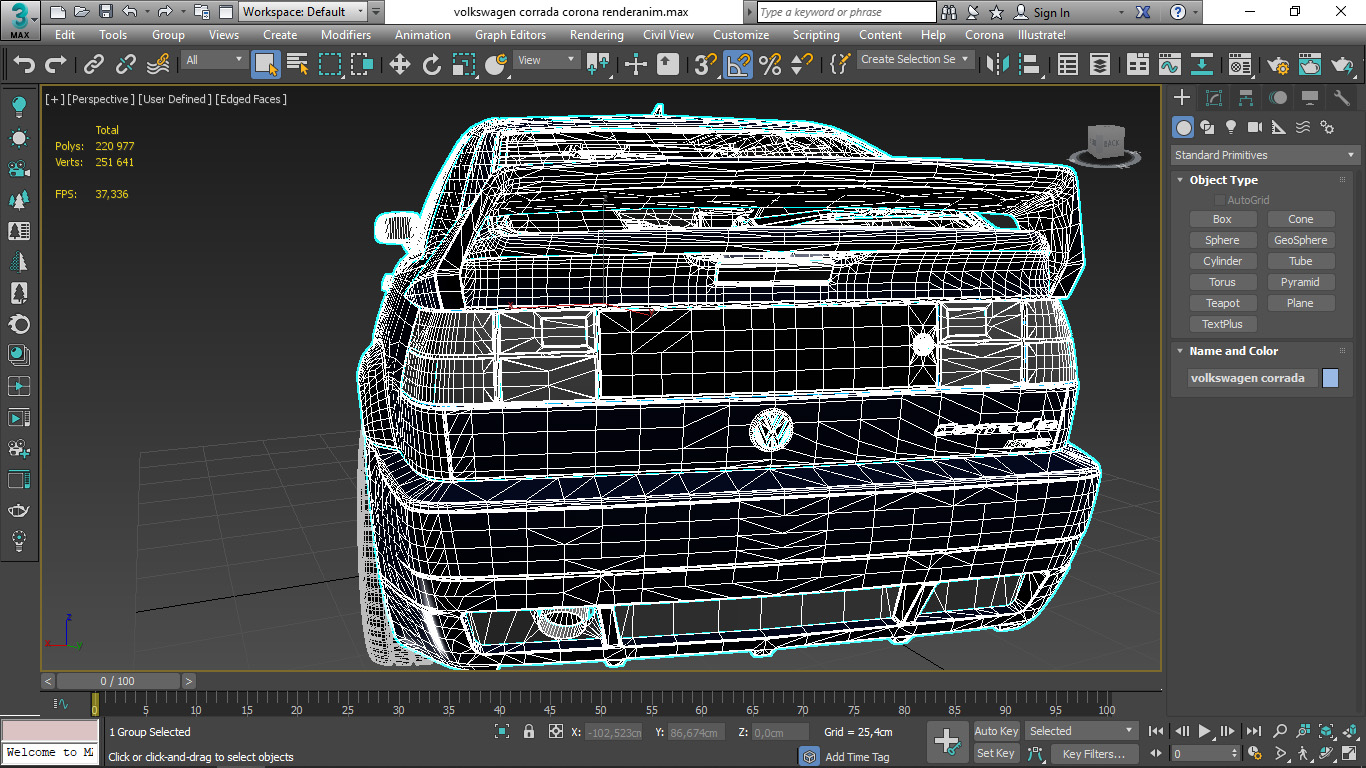Open Key Filters dialog

pos(1093,754)
